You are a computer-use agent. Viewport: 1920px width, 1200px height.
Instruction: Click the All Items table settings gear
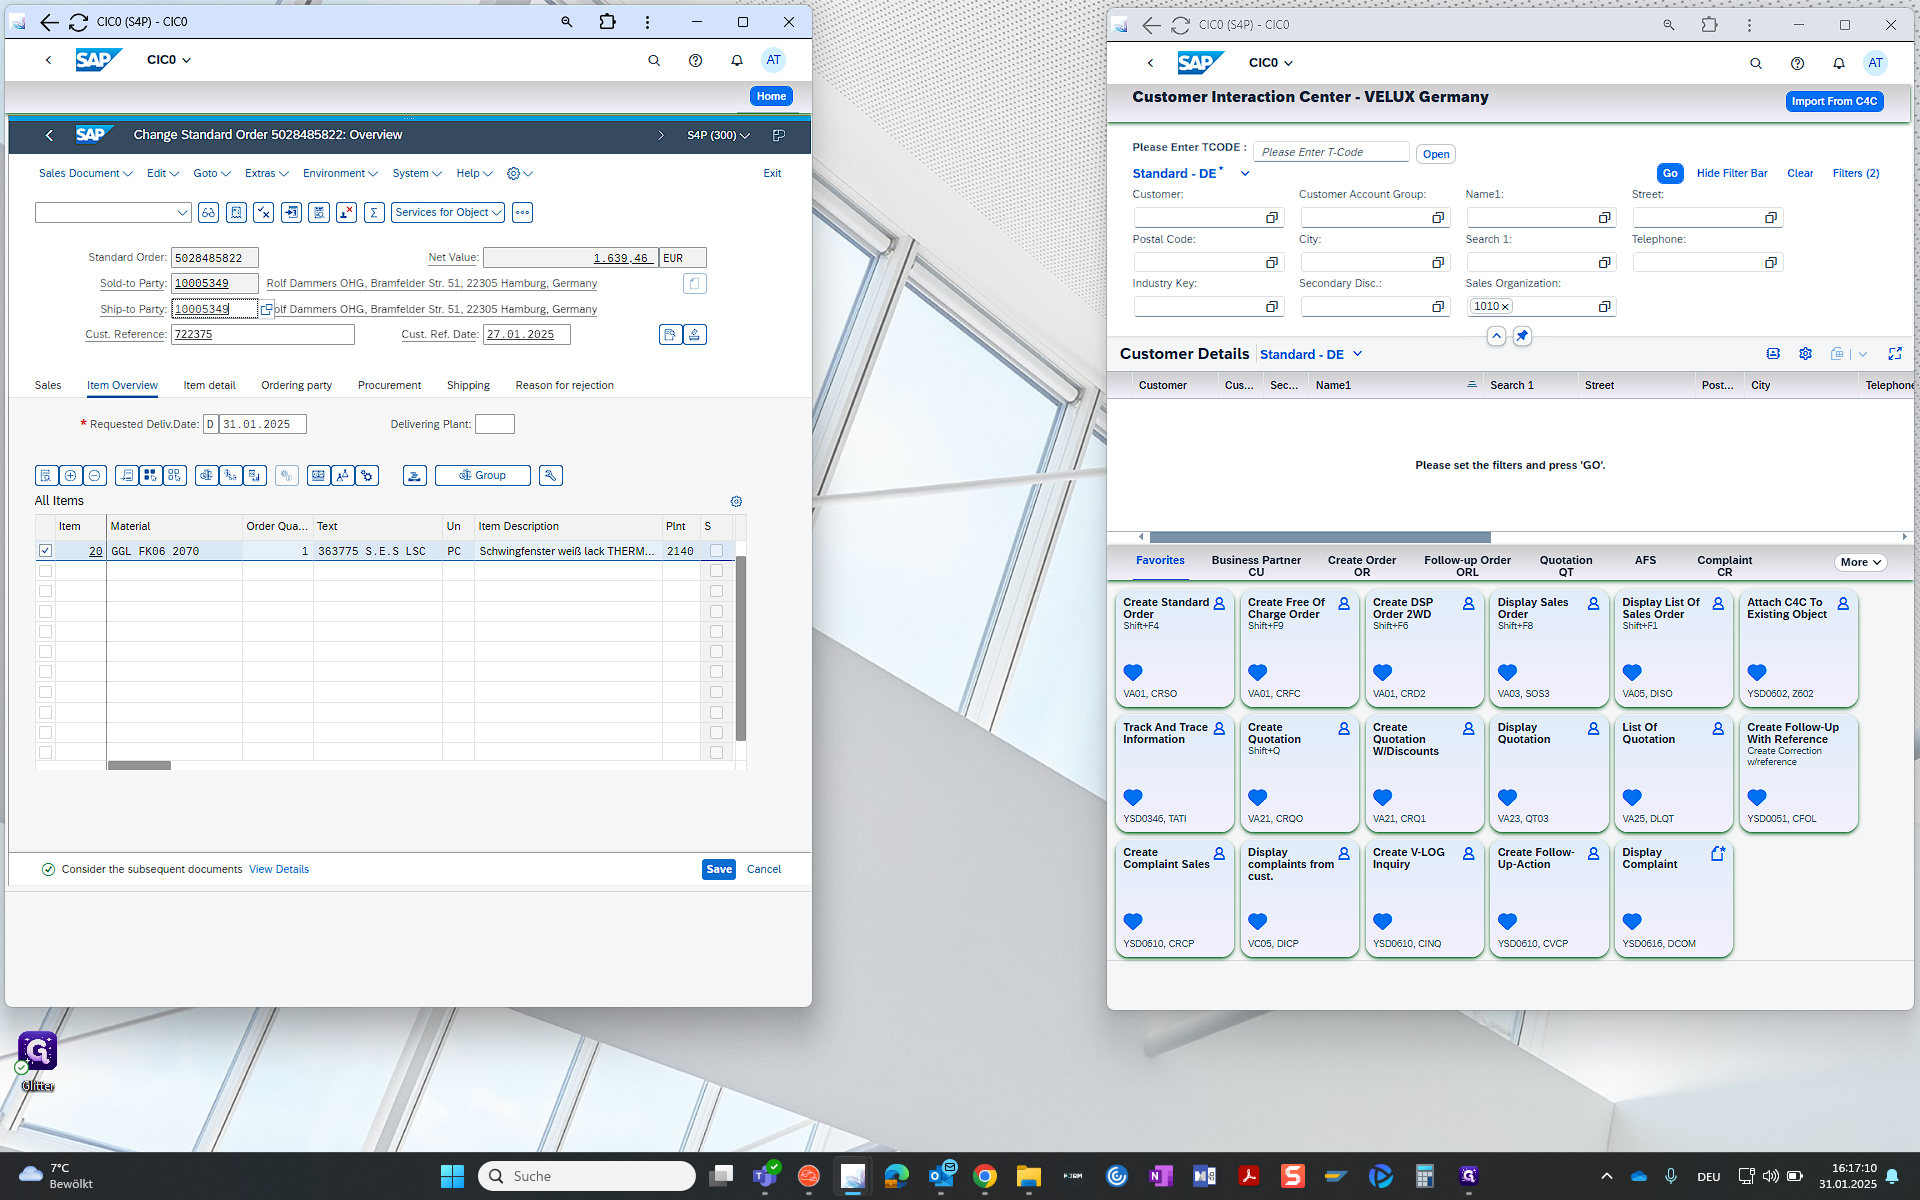click(736, 502)
